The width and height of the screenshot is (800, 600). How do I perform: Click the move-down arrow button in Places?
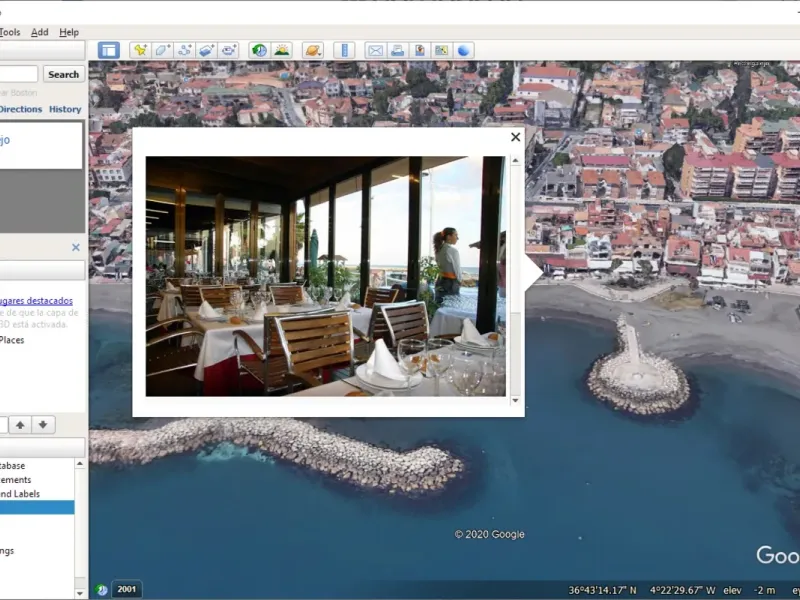(43, 425)
